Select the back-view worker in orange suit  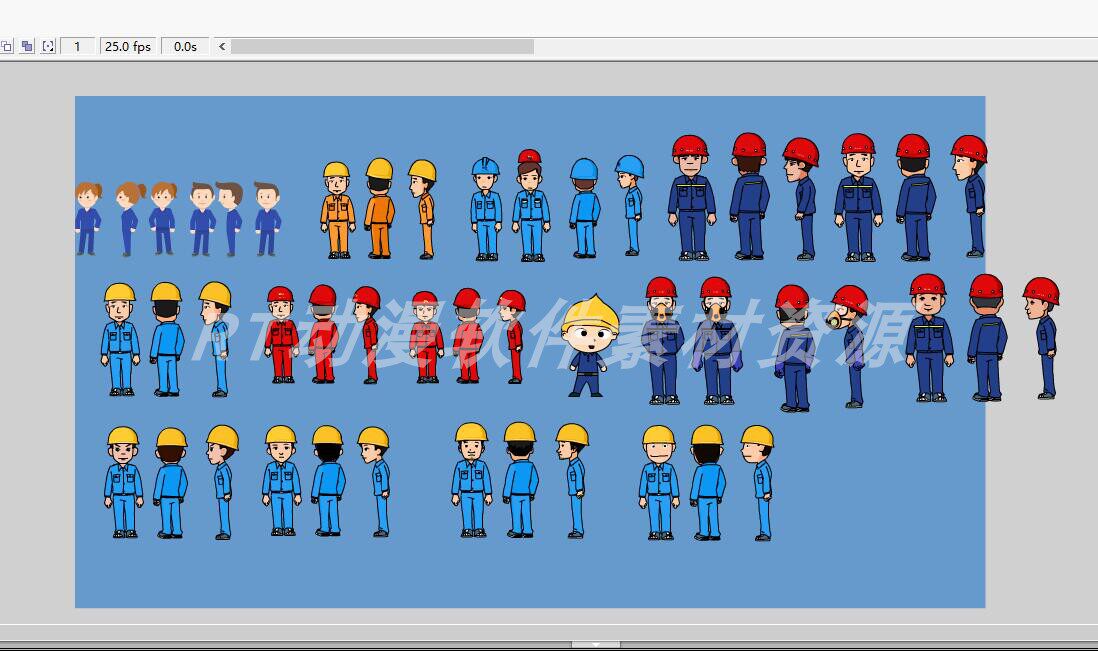(x=379, y=209)
